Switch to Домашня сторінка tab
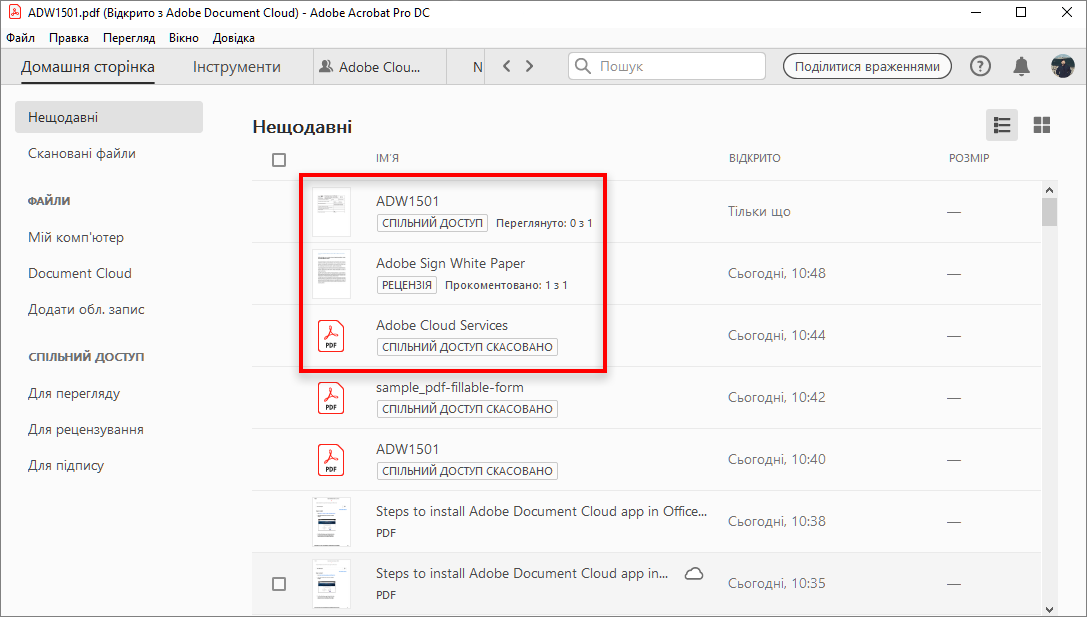 pos(87,67)
